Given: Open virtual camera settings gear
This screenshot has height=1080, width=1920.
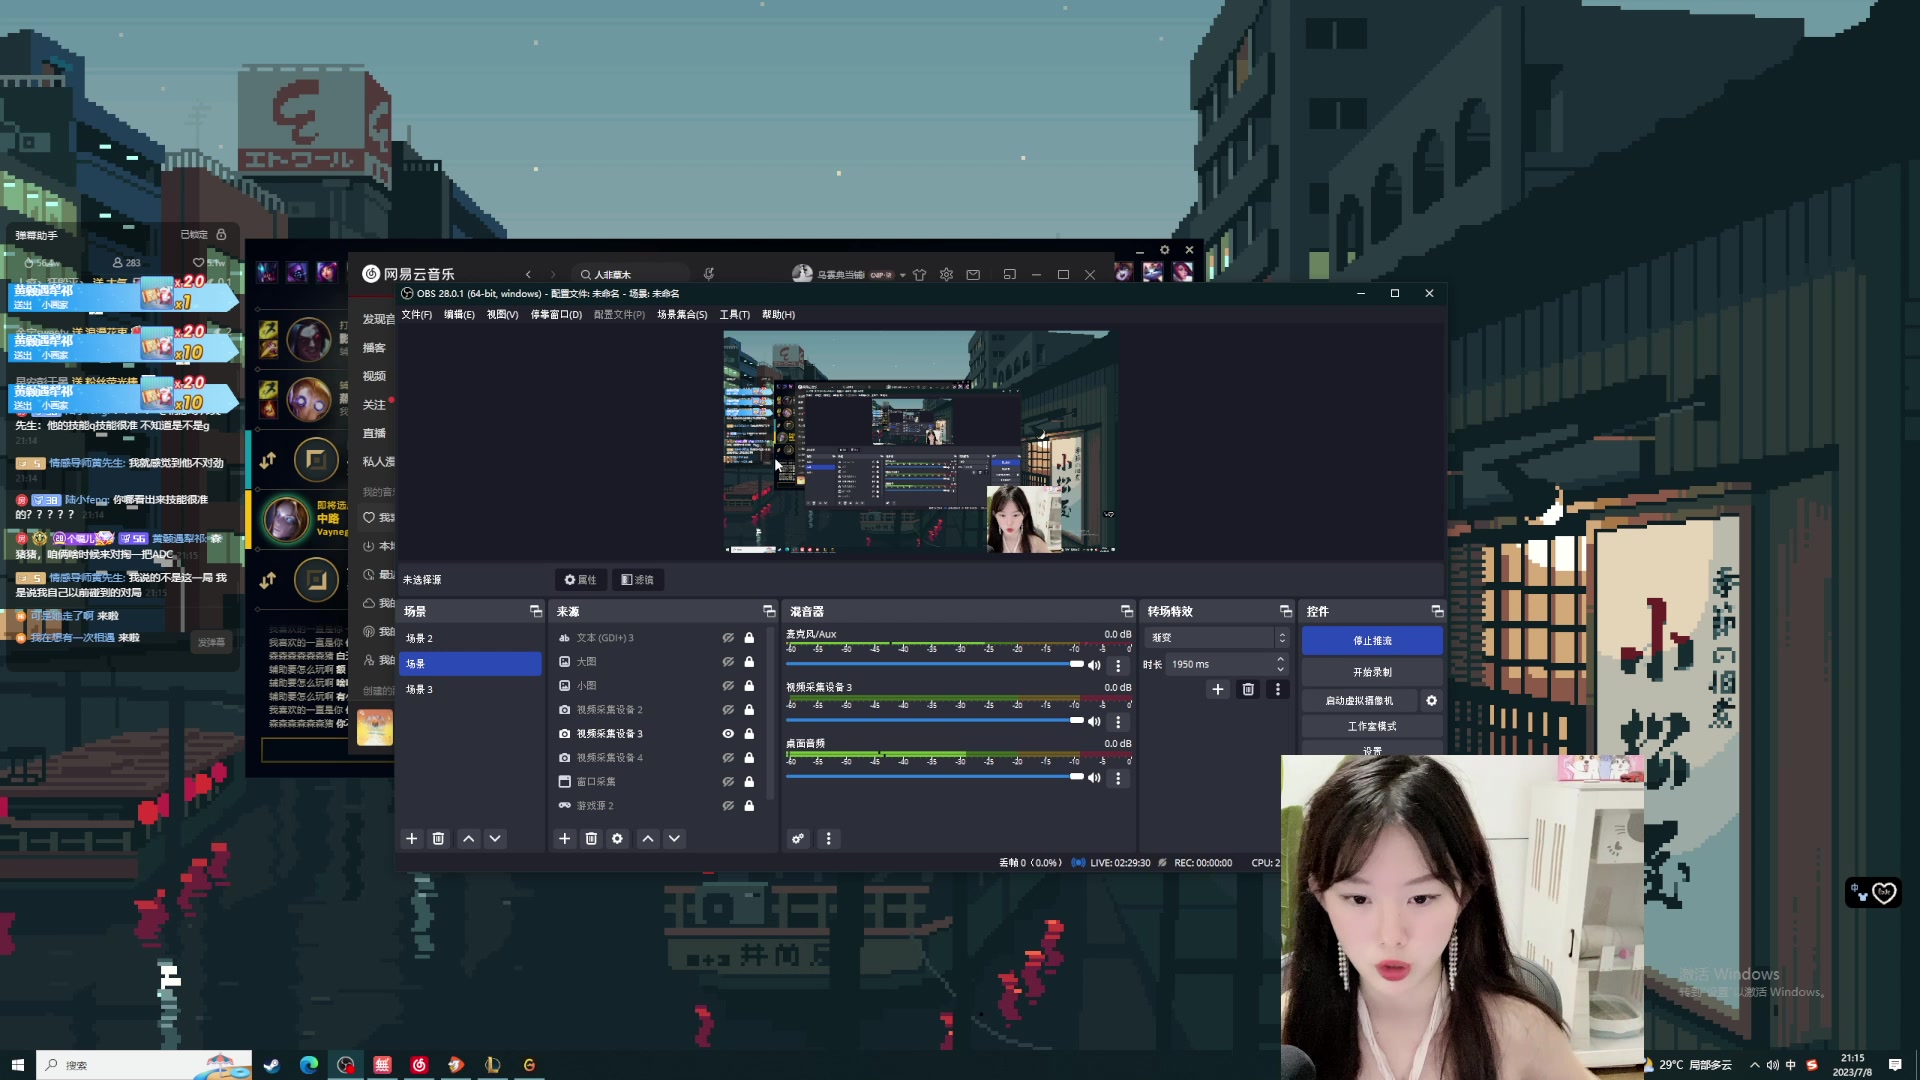Looking at the screenshot, I should [1431, 701].
